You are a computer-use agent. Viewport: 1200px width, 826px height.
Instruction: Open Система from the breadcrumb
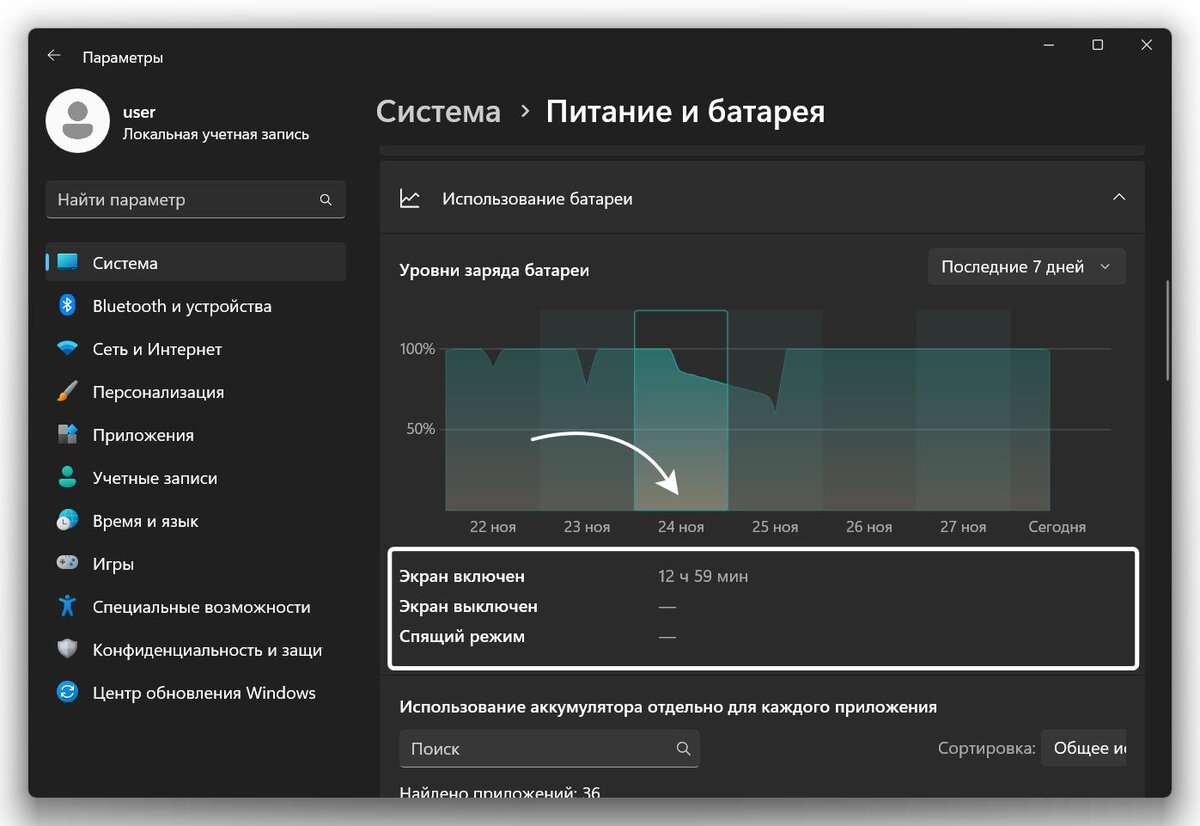[x=438, y=112]
